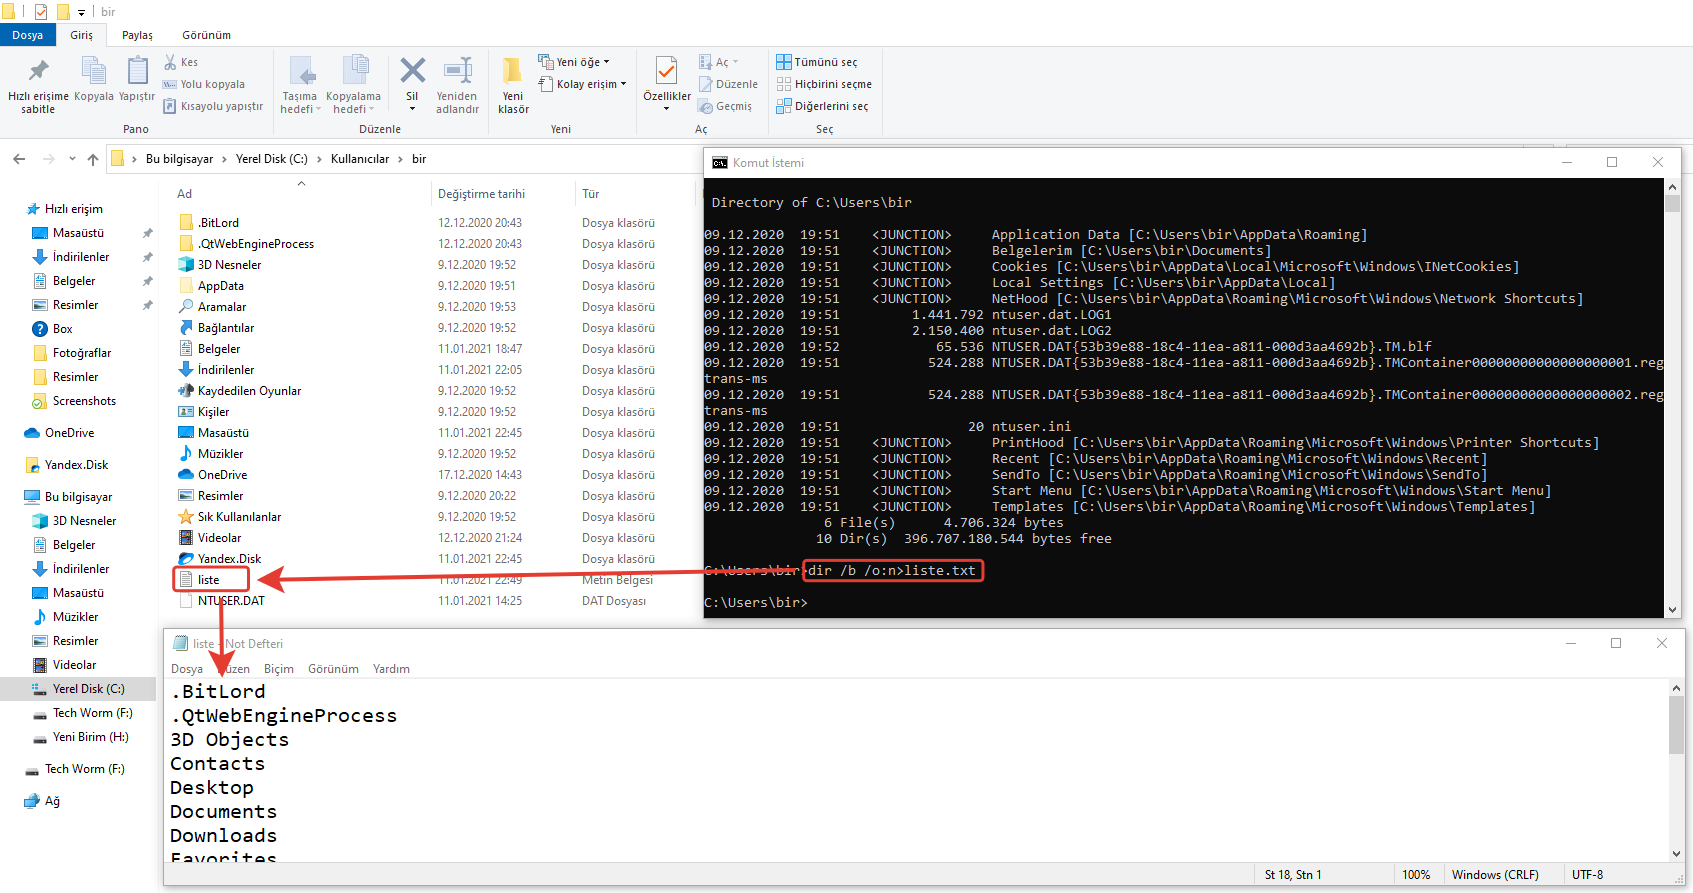Open the Kolay erişim dropdown
Viewport: 1693px width, 893px height.
click(583, 84)
